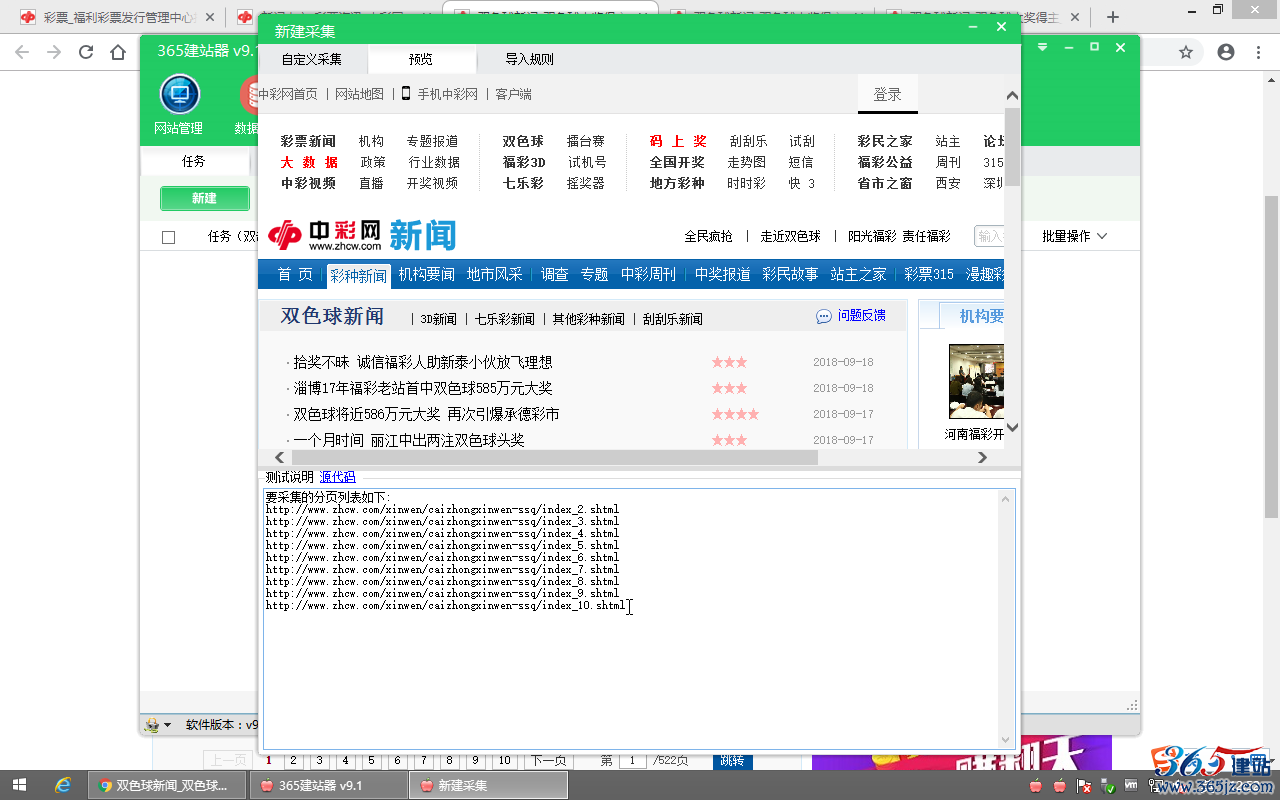Launch Internet Explorer from the taskbar
The height and width of the screenshot is (800, 1280).
tap(63, 785)
